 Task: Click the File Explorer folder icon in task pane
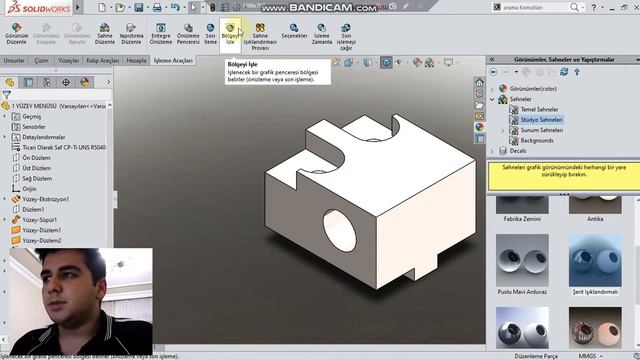coord(479,105)
